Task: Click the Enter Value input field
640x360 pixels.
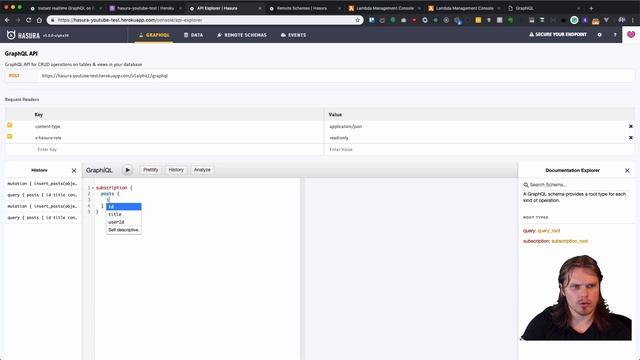Action: coord(478,149)
